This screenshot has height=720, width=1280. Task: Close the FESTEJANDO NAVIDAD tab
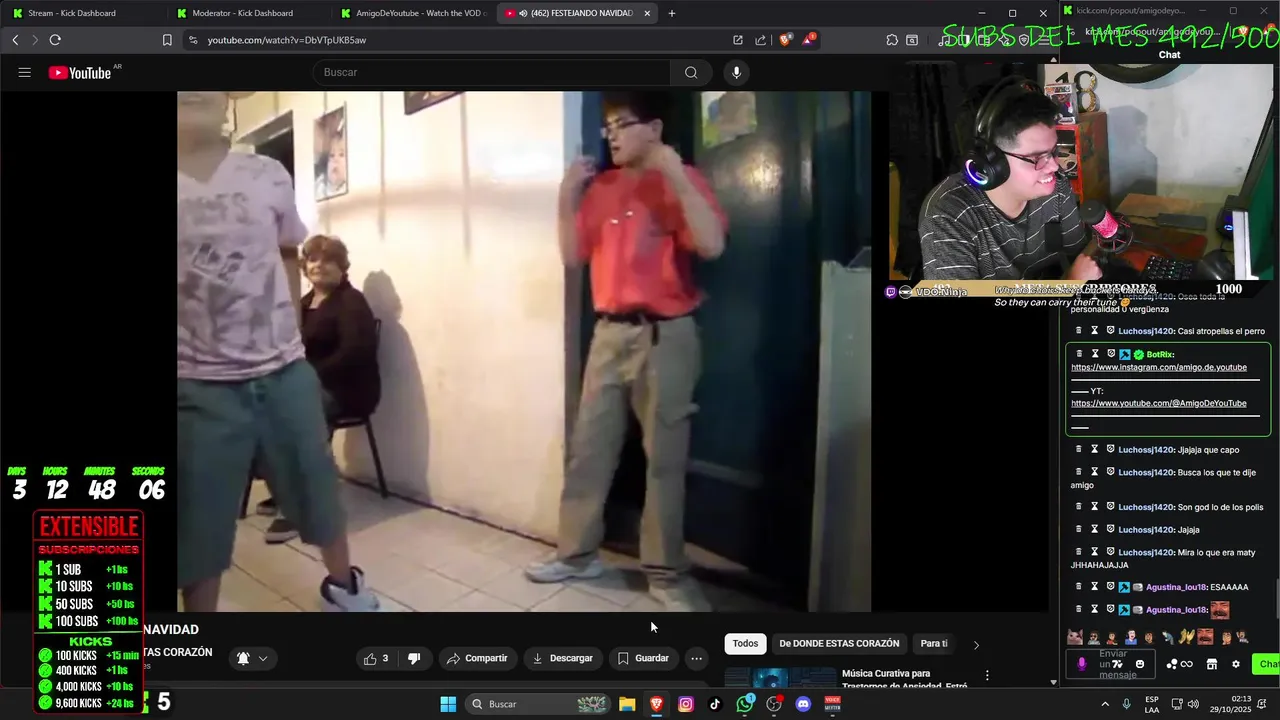647,13
